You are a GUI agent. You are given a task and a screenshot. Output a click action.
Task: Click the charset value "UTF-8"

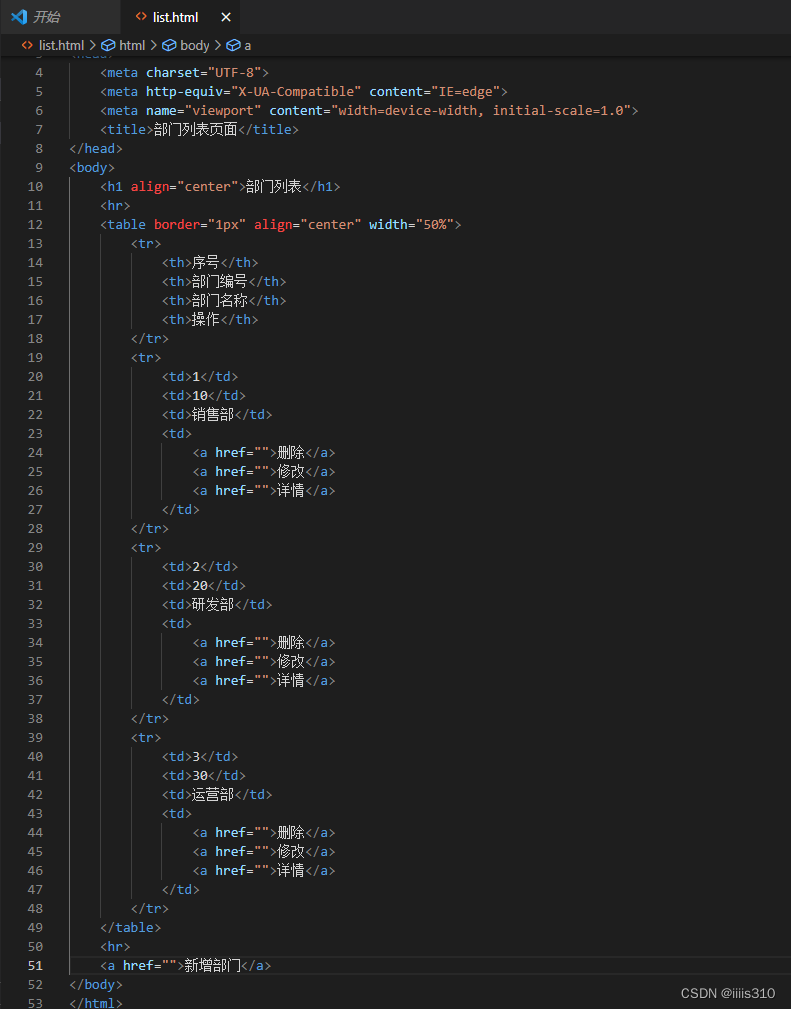click(234, 73)
